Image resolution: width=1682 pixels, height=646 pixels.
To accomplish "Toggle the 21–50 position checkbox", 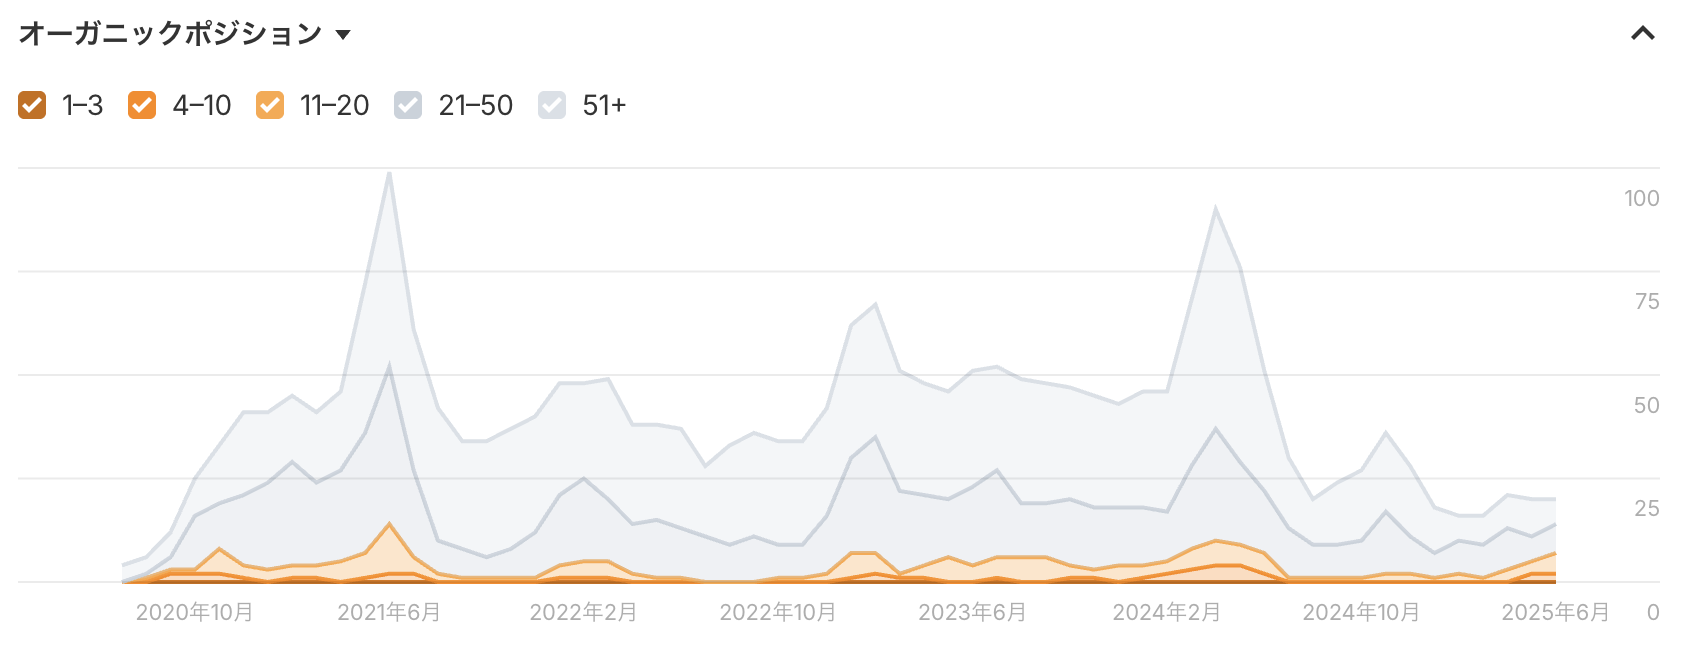I will [408, 105].
